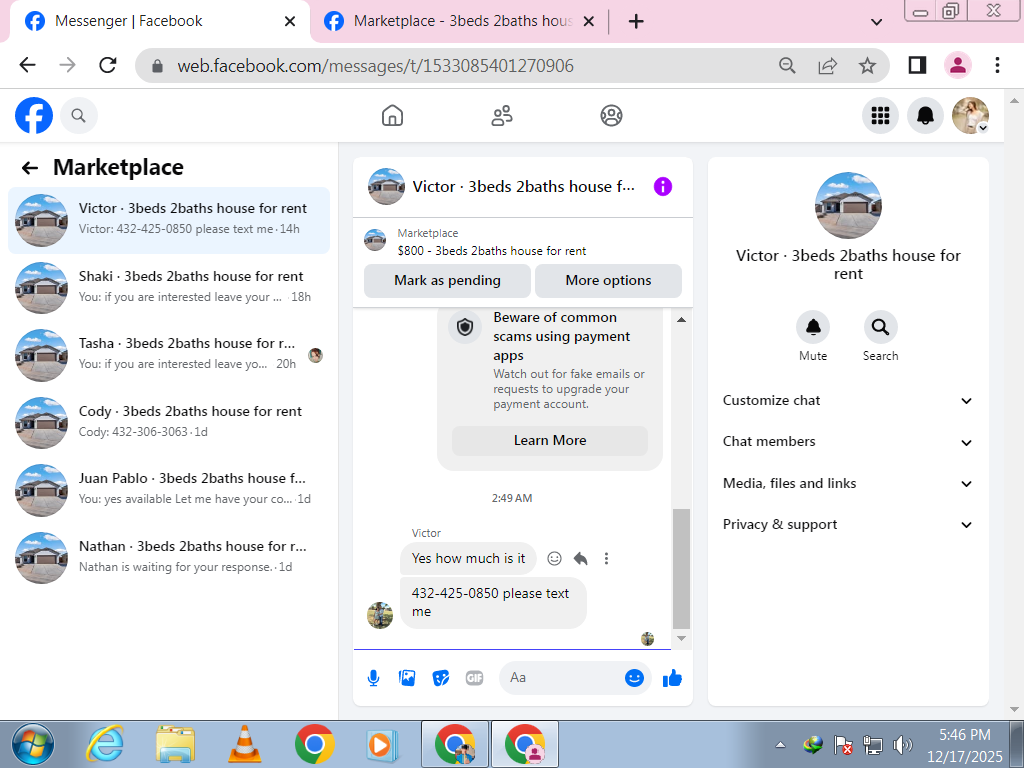The height and width of the screenshot is (768, 1024).
Task: Open Victor conversation in chat list
Action: point(168,220)
